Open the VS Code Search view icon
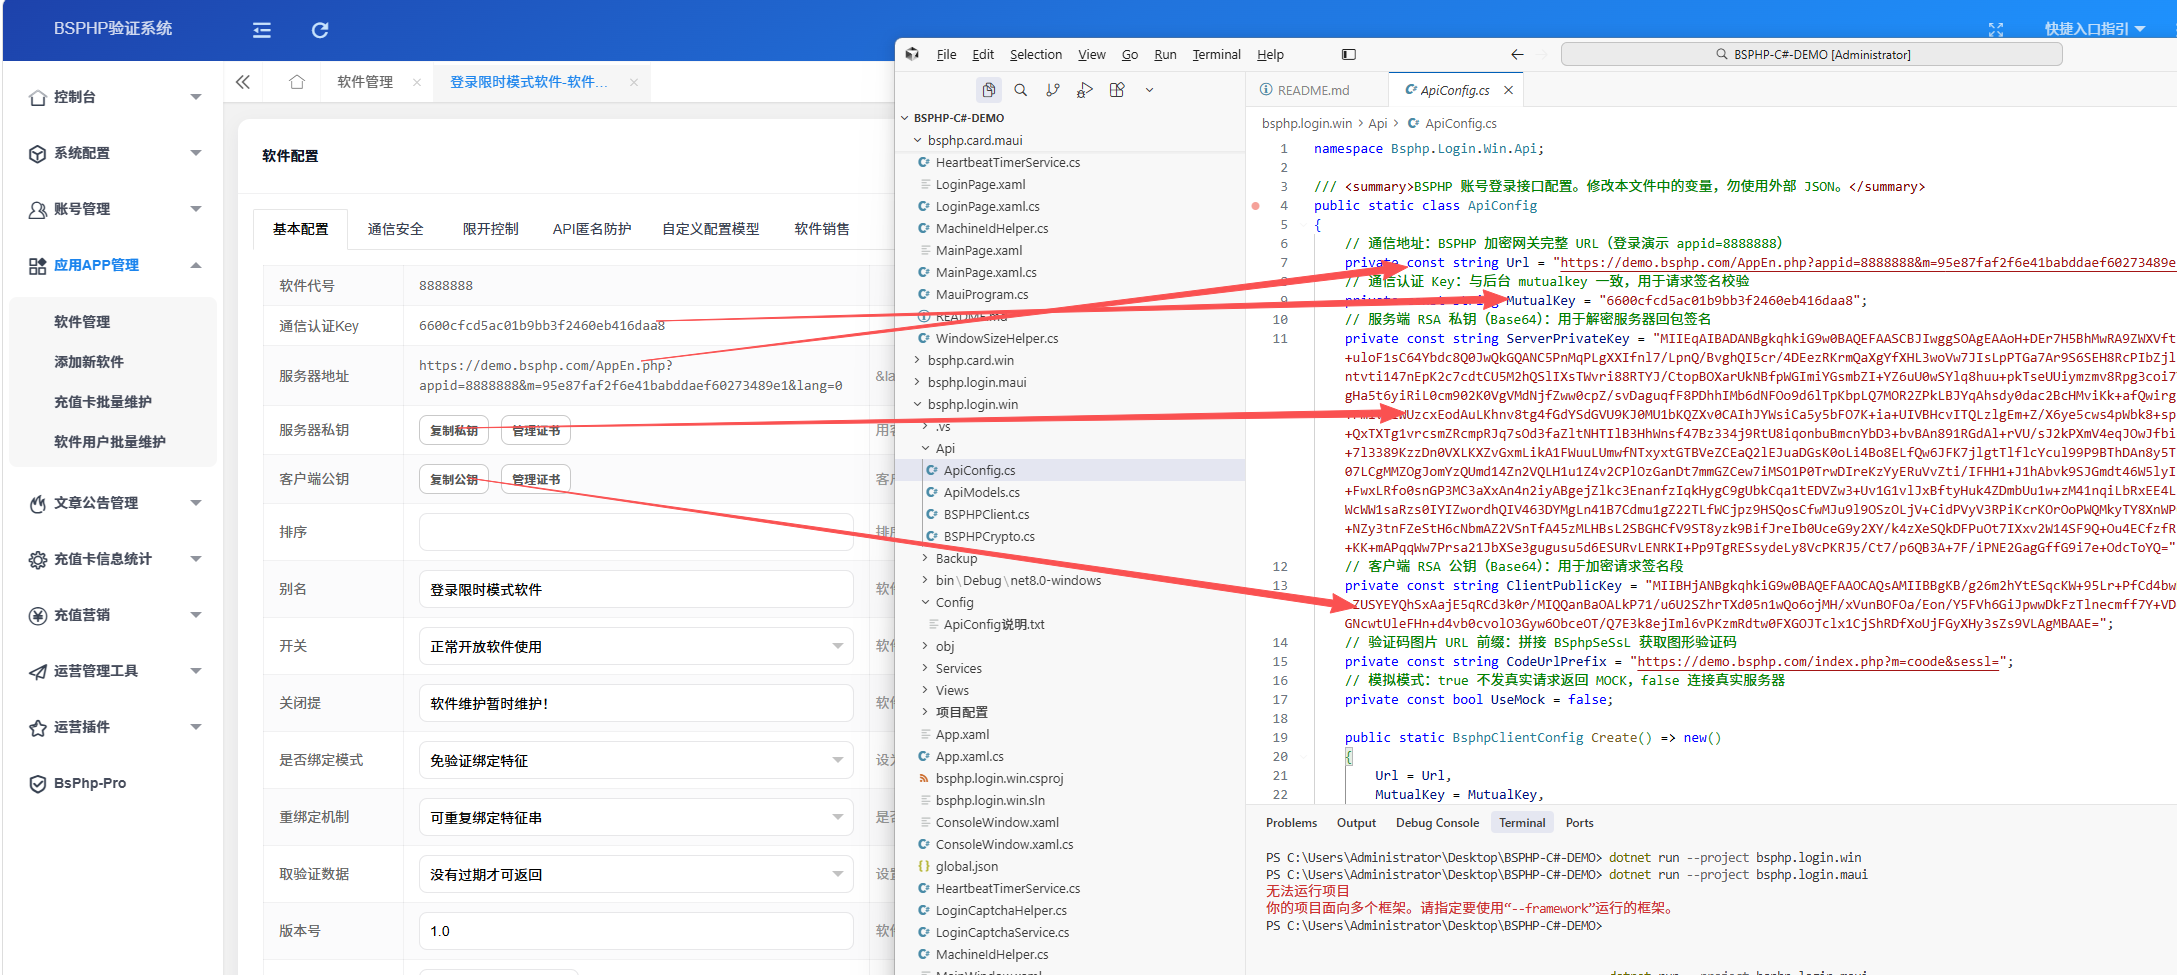Viewport: 2177px width, 975px height. (x=1021, y=90)
